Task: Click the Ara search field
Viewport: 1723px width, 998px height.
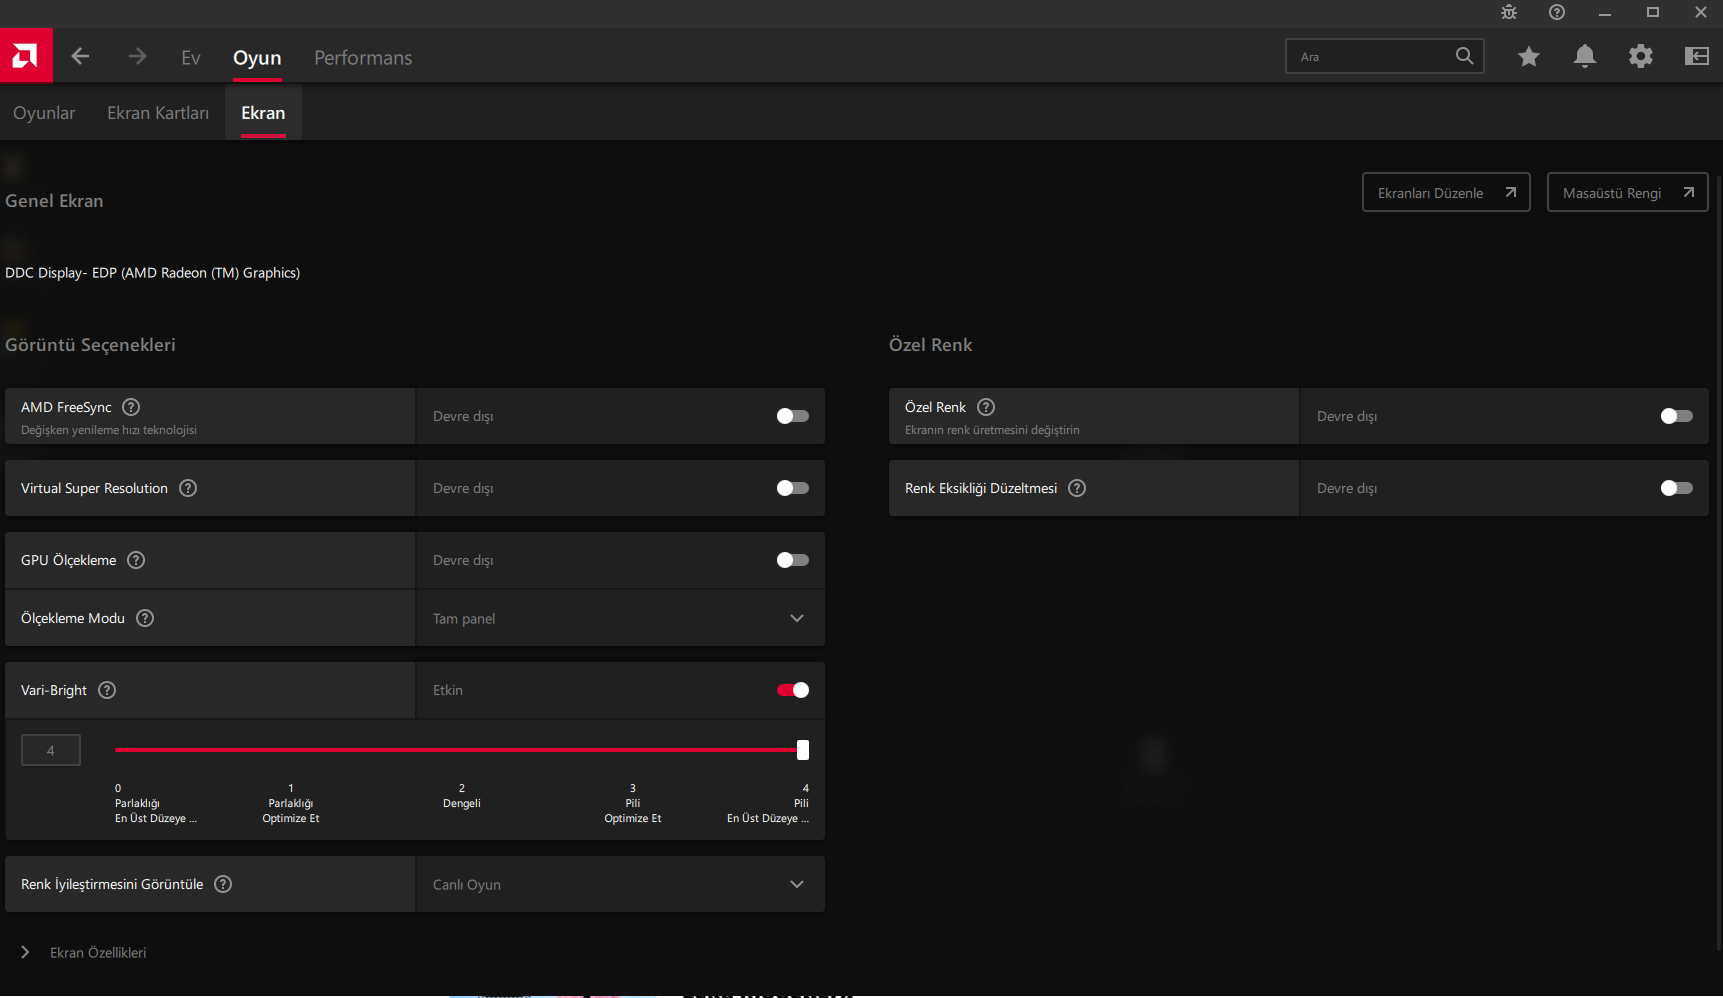Action: (x=1385, y=56)
